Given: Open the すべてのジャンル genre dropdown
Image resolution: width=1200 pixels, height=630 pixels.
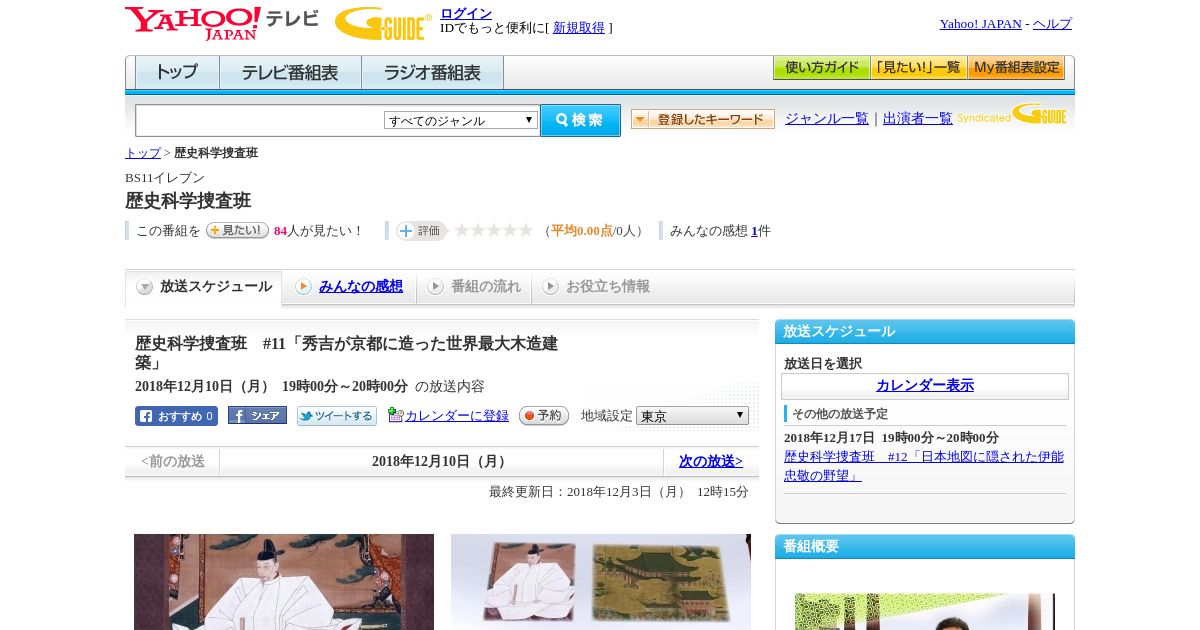Looking at the screenshot, I should pos(461,120).
